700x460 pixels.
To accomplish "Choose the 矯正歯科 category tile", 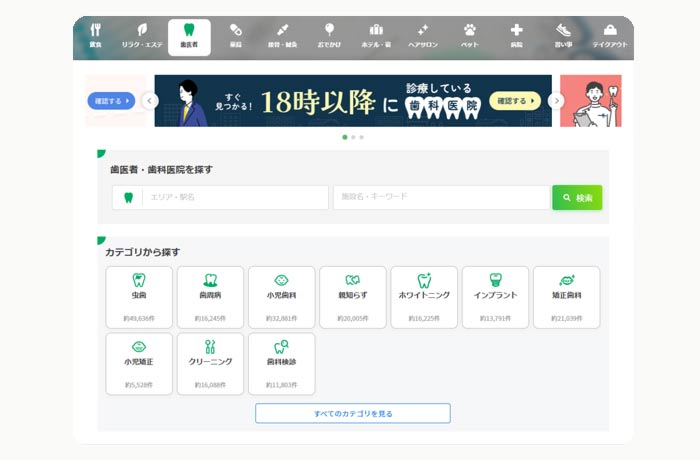I will click(566, 297).
